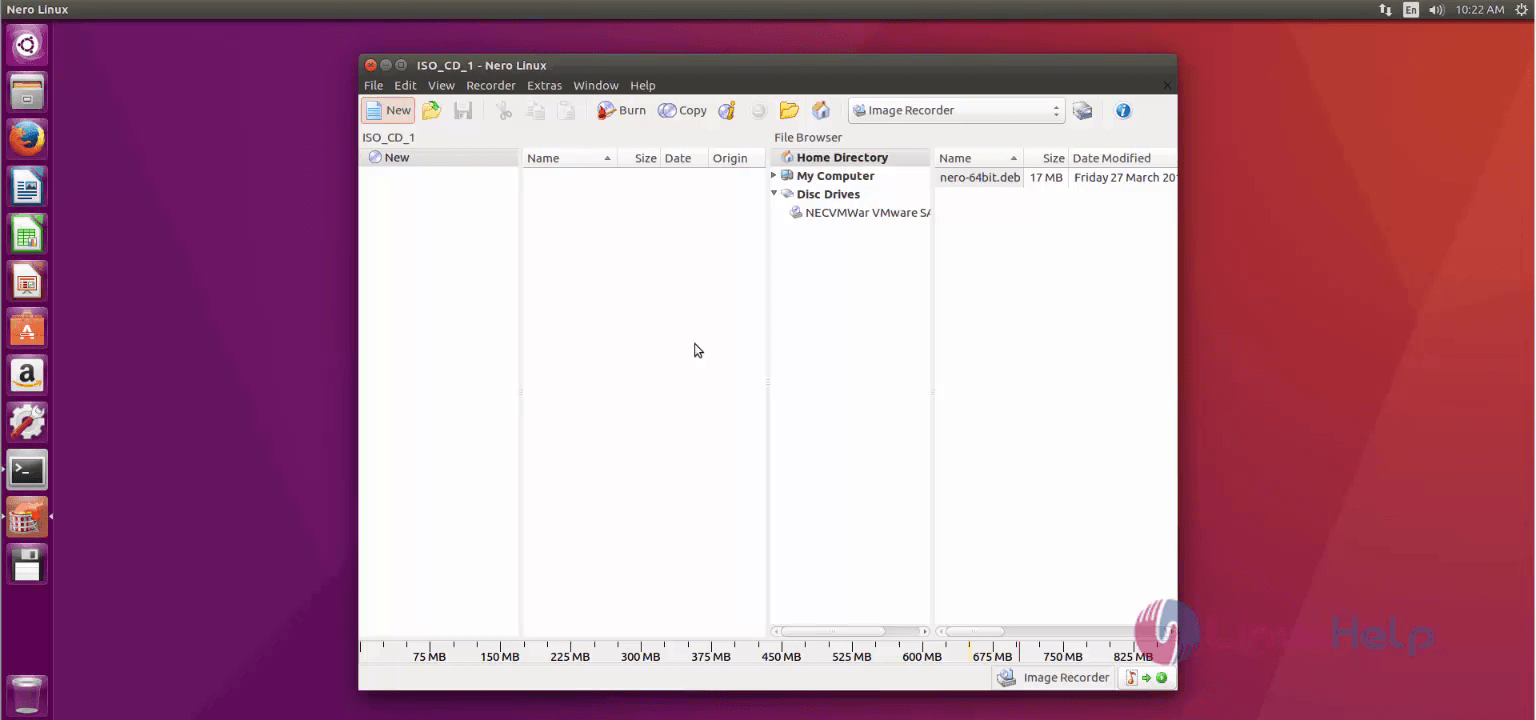The image size is (1536, 720).
Task: Collapse the Disc Drives tree node
Action: [x=773, y=193]
